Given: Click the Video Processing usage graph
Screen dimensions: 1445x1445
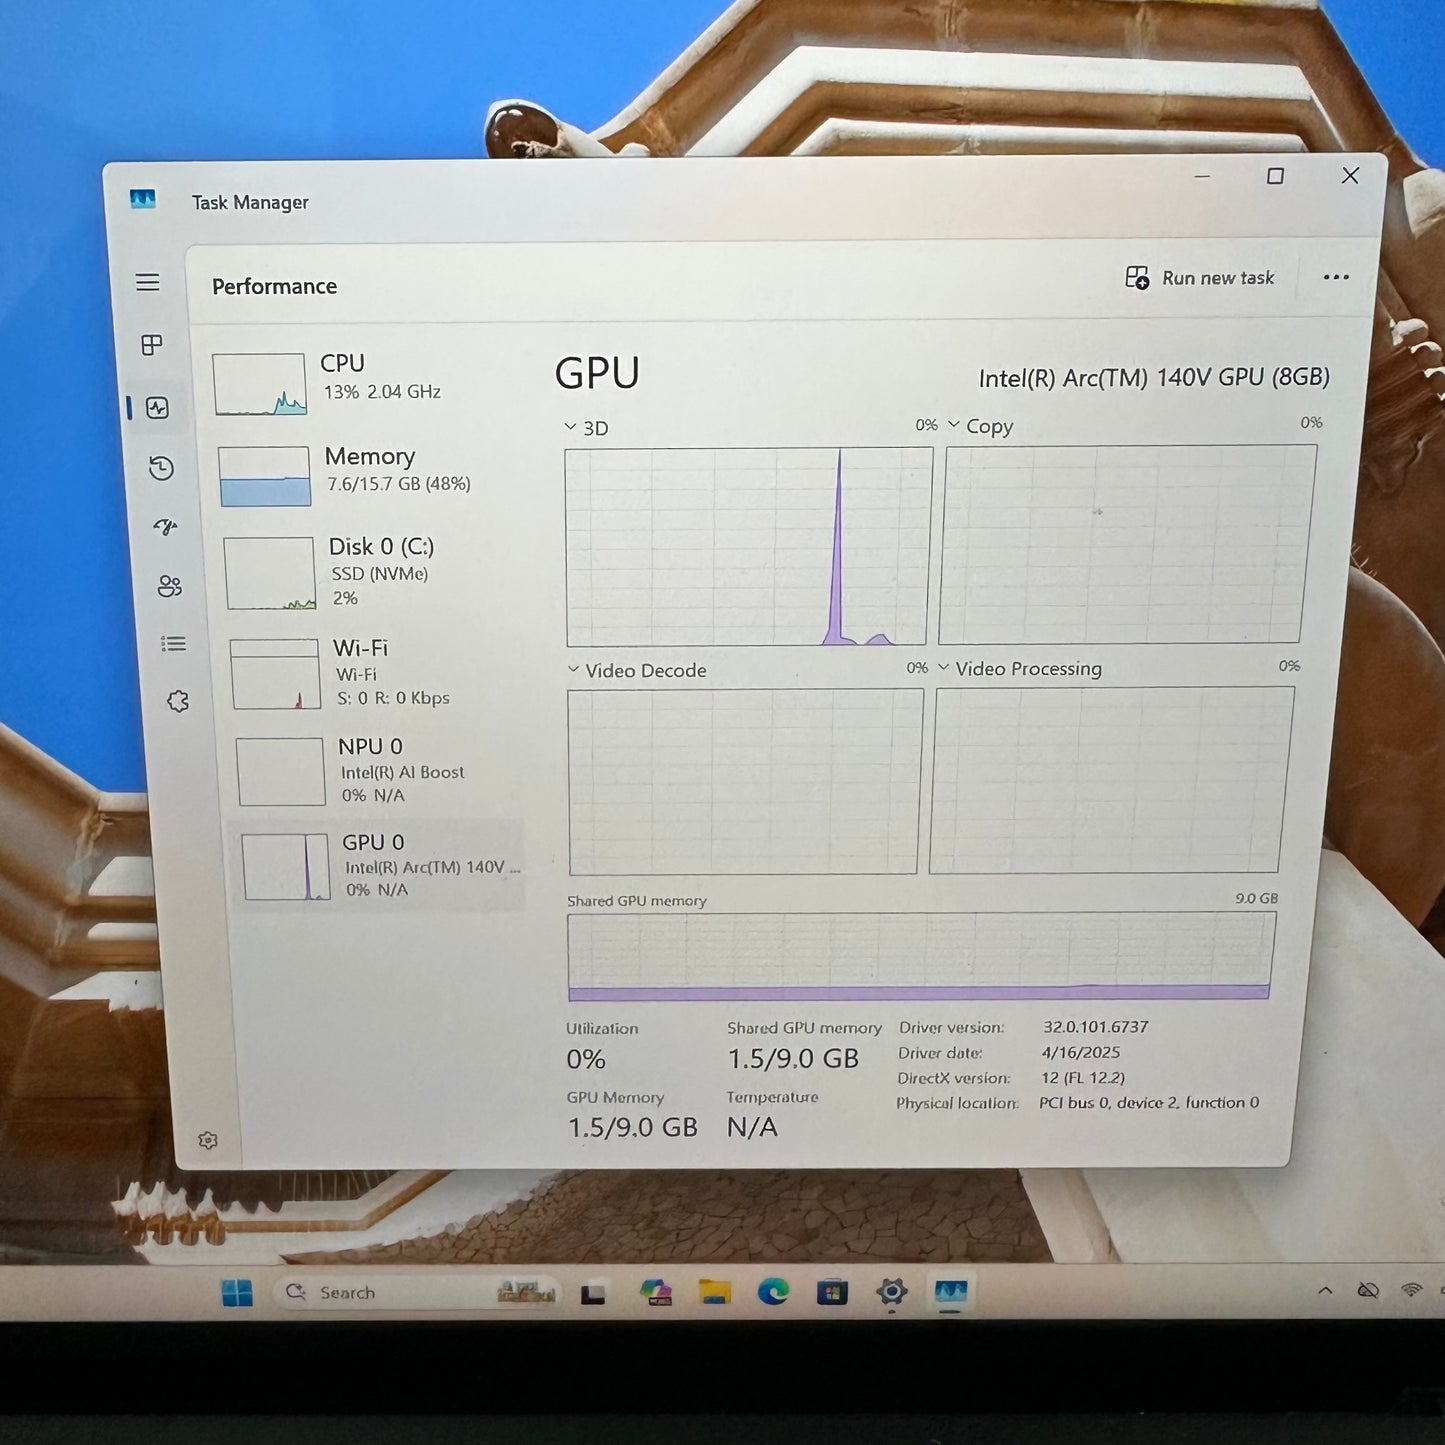Looking at the screenshot, I should [x=1111, y=780].
